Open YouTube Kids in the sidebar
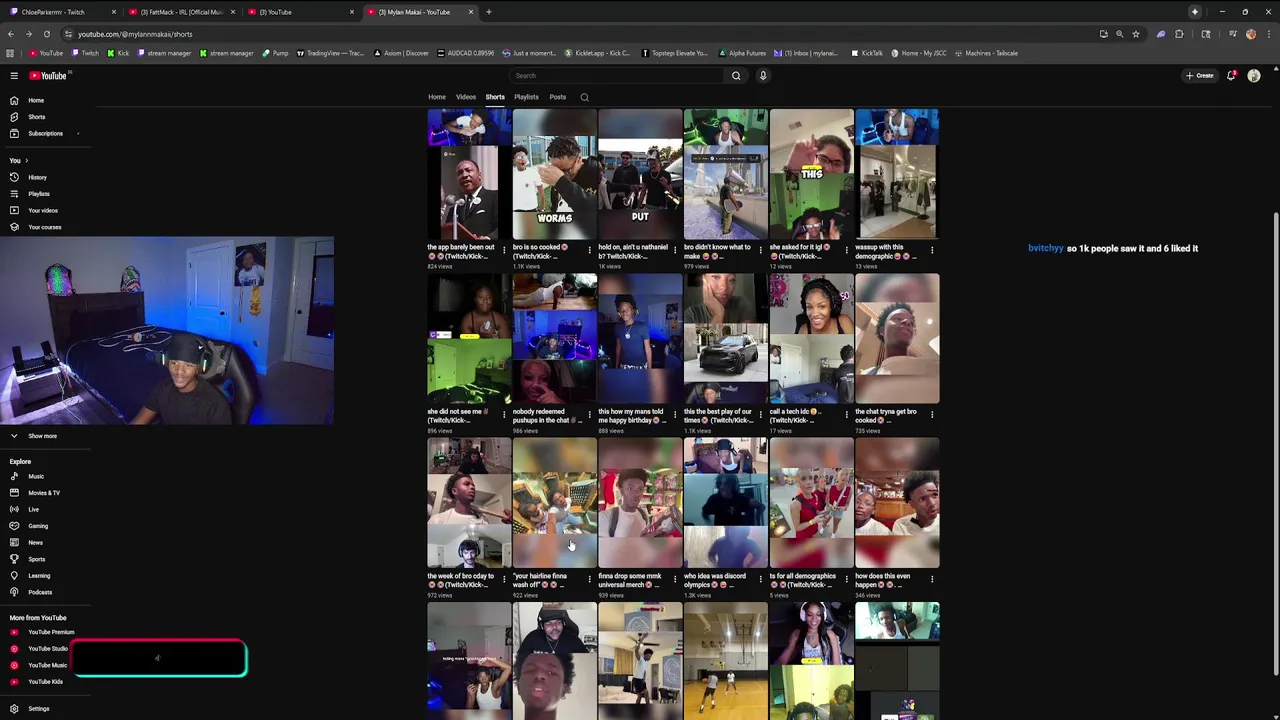This screenshot has width=1280, height=720. point(45,682)
